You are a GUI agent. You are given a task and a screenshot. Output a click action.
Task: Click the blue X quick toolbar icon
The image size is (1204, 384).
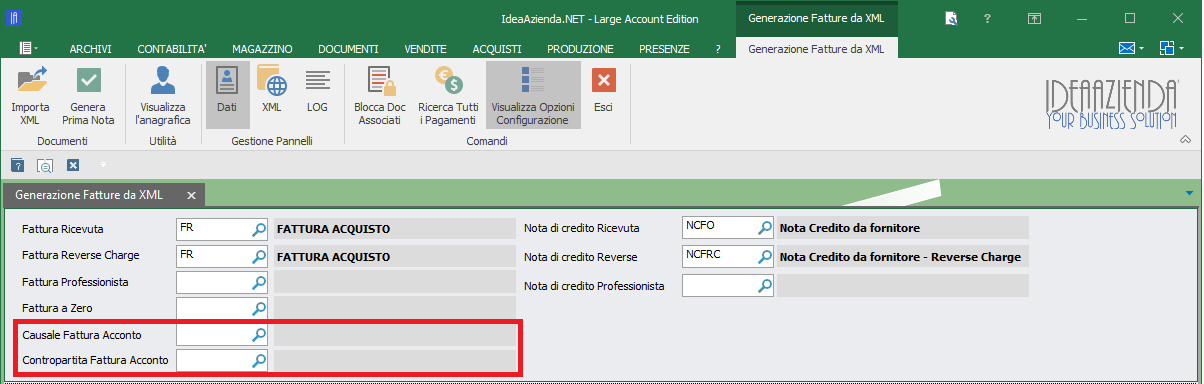tap(73, 165)
